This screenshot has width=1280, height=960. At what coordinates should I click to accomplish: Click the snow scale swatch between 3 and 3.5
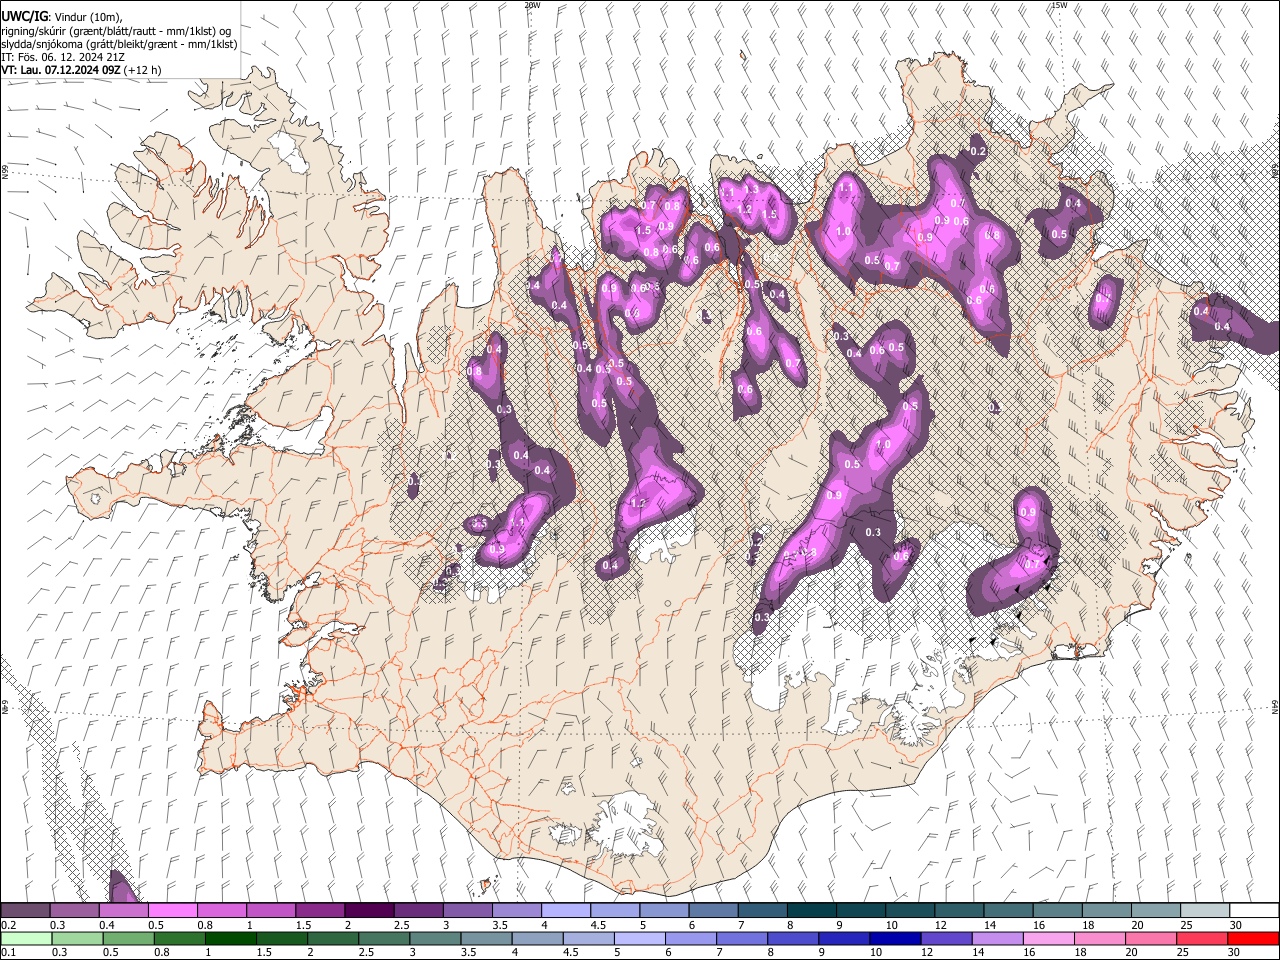466,911
